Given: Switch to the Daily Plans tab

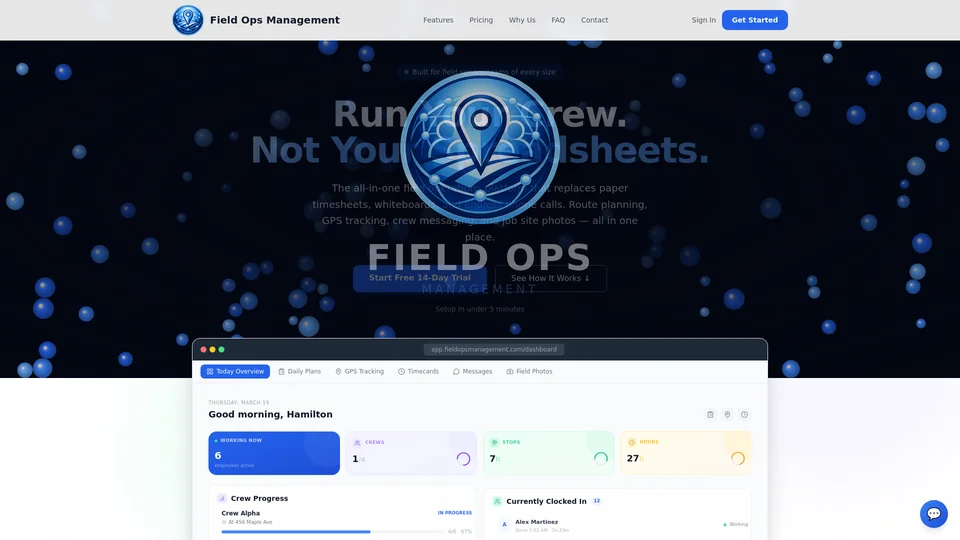Looking at the screenshot, I should pyautogui.click(x=299, y=372).
